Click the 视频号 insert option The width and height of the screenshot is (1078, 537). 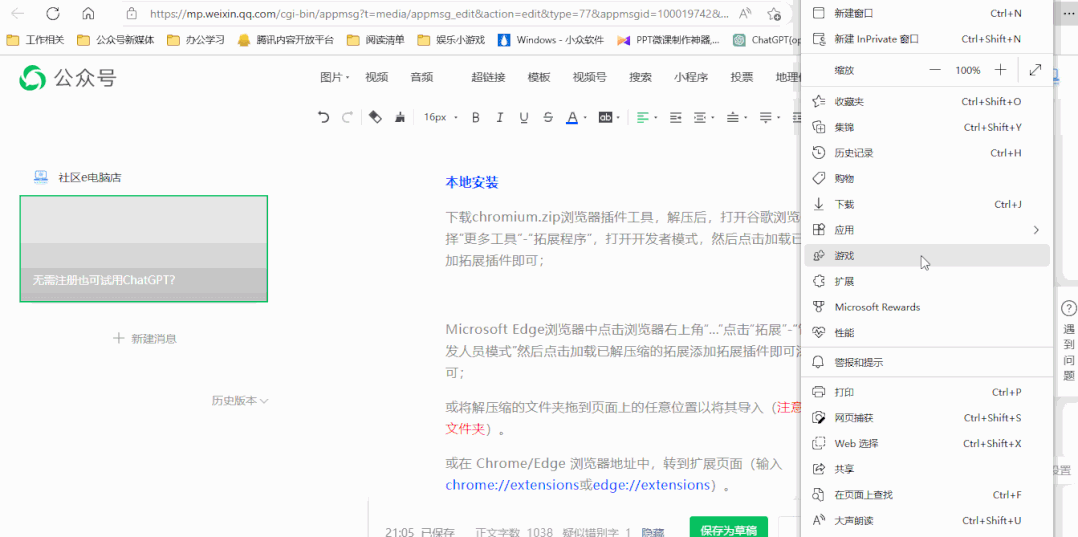point(590,77)
